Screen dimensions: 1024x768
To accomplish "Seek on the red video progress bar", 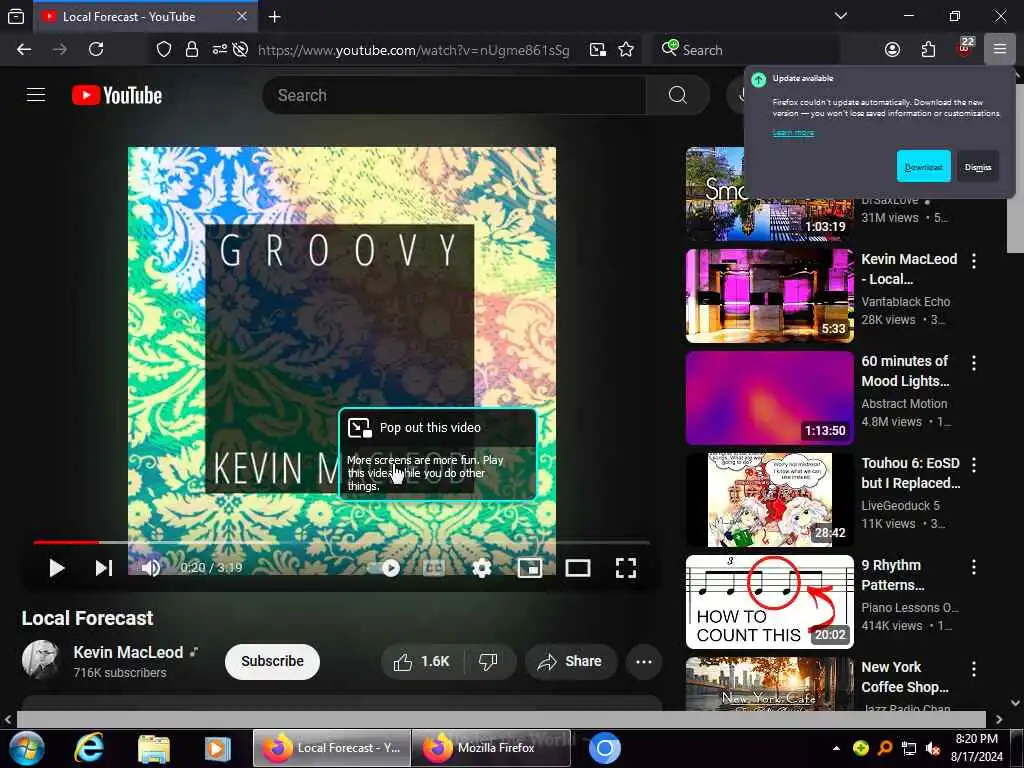I will [66, 542].
